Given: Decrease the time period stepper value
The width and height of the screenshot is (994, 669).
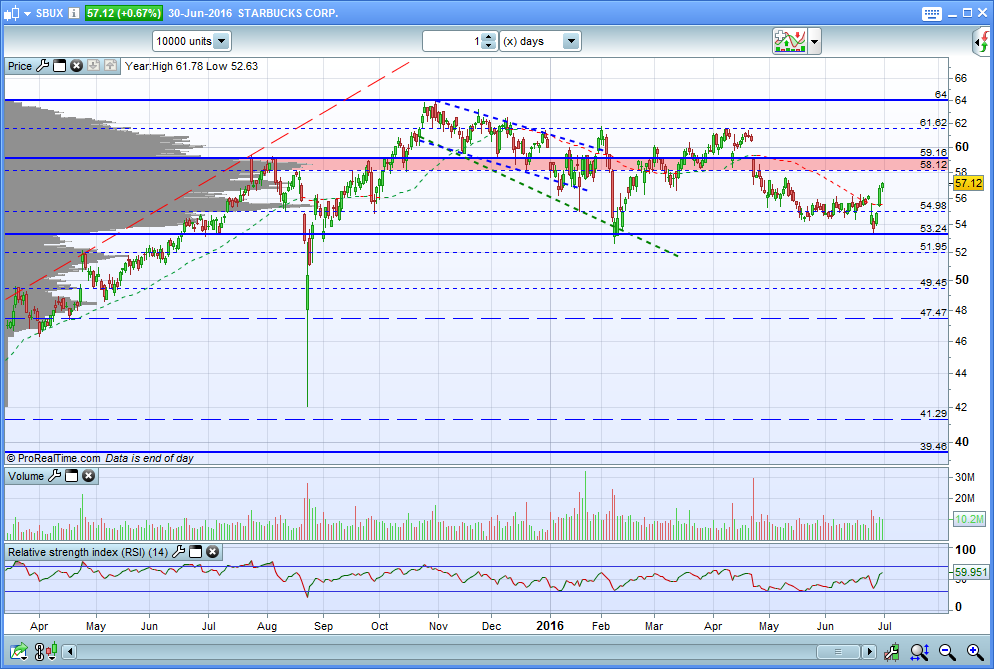Looking at the screenshot, I should pyautogui.click(x=488, y=46).
